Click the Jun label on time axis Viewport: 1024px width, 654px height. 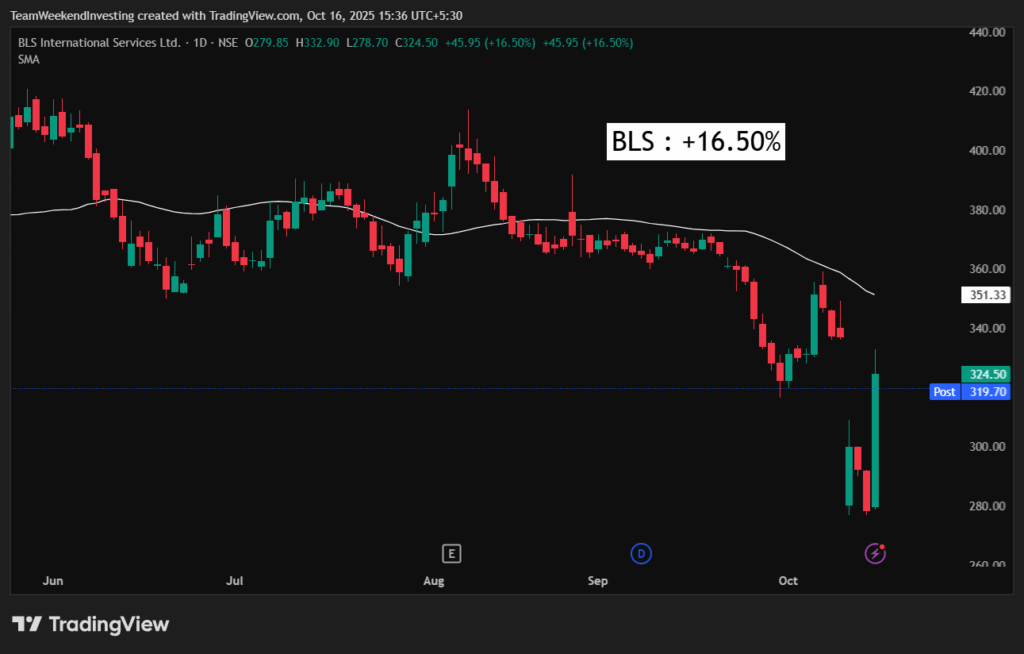[55, 580]
